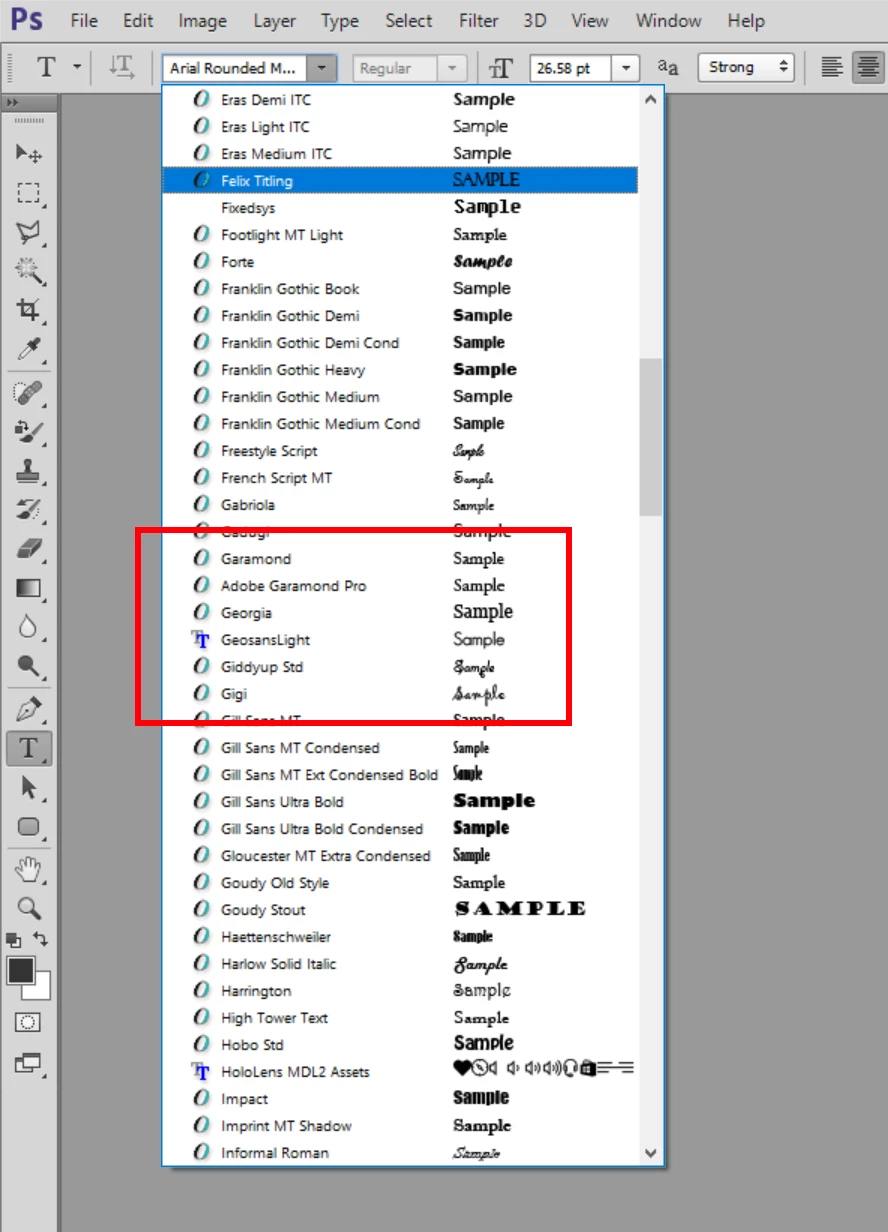The height and width of the screenshot is (1232, 888).
Task: Open the Window menu
Action: click(668, 20)
